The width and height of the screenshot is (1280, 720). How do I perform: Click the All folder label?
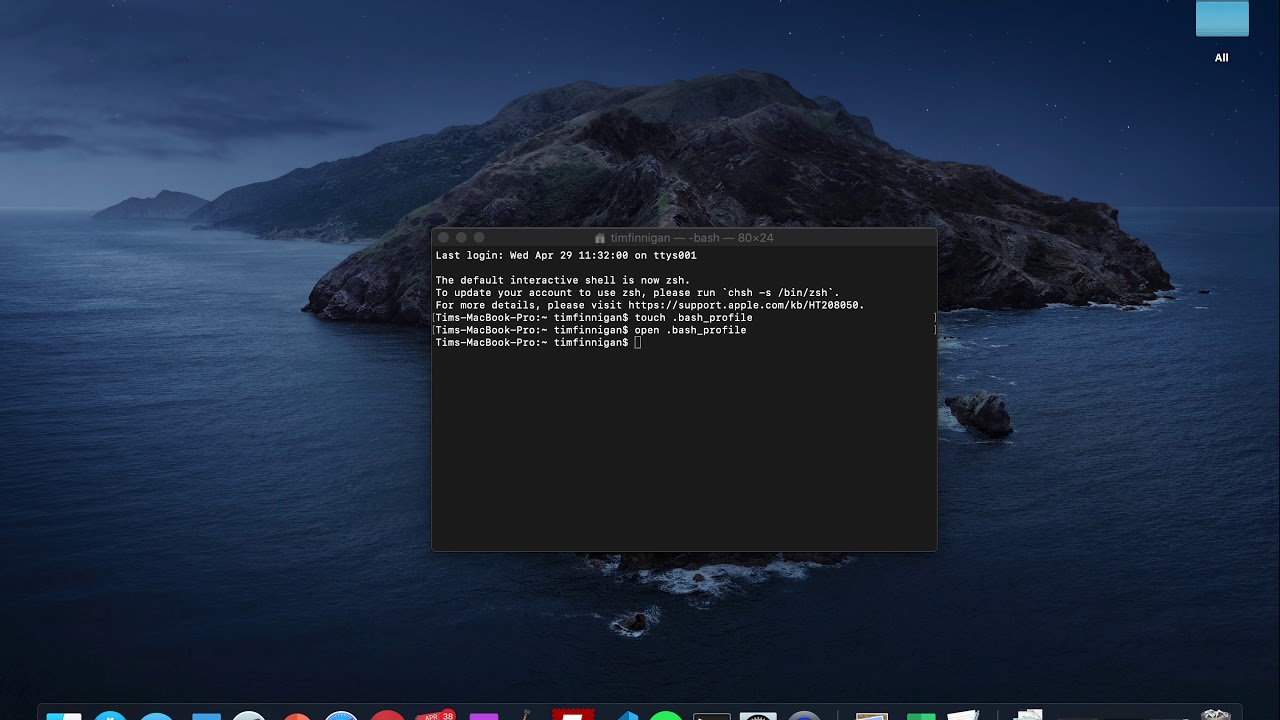point(1222,58)
